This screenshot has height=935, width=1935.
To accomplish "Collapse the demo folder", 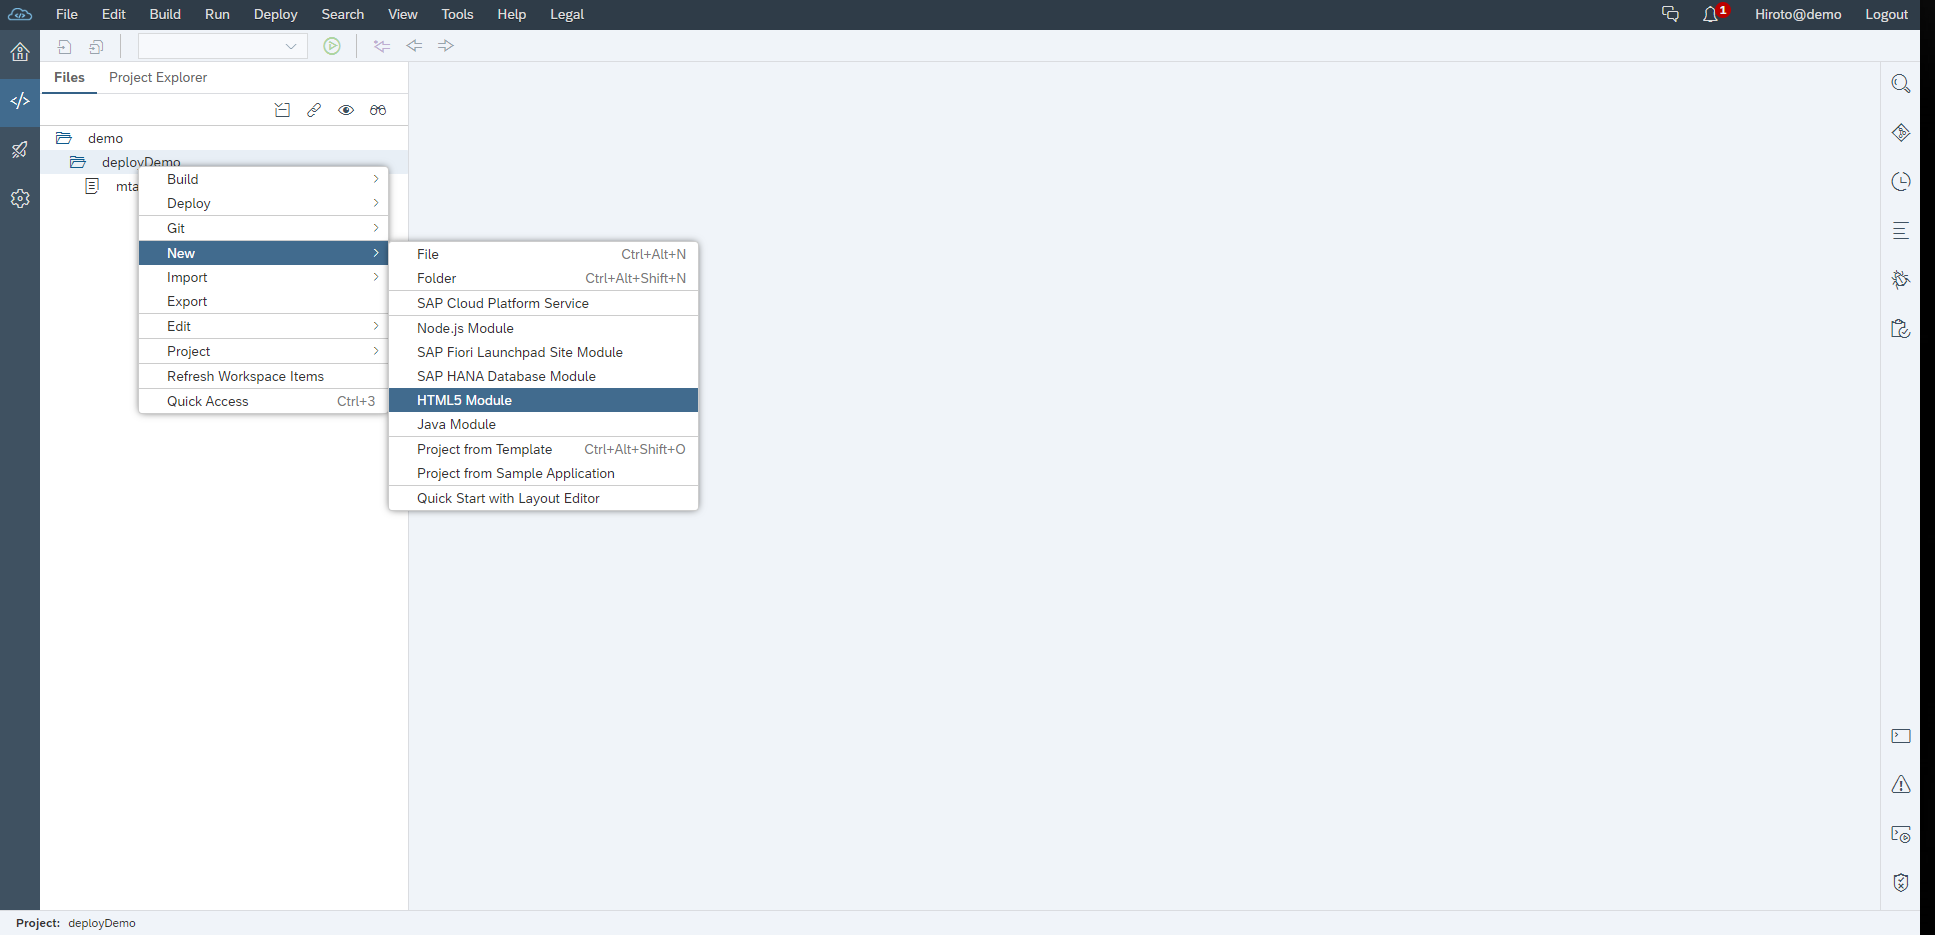I will (64, 138).
